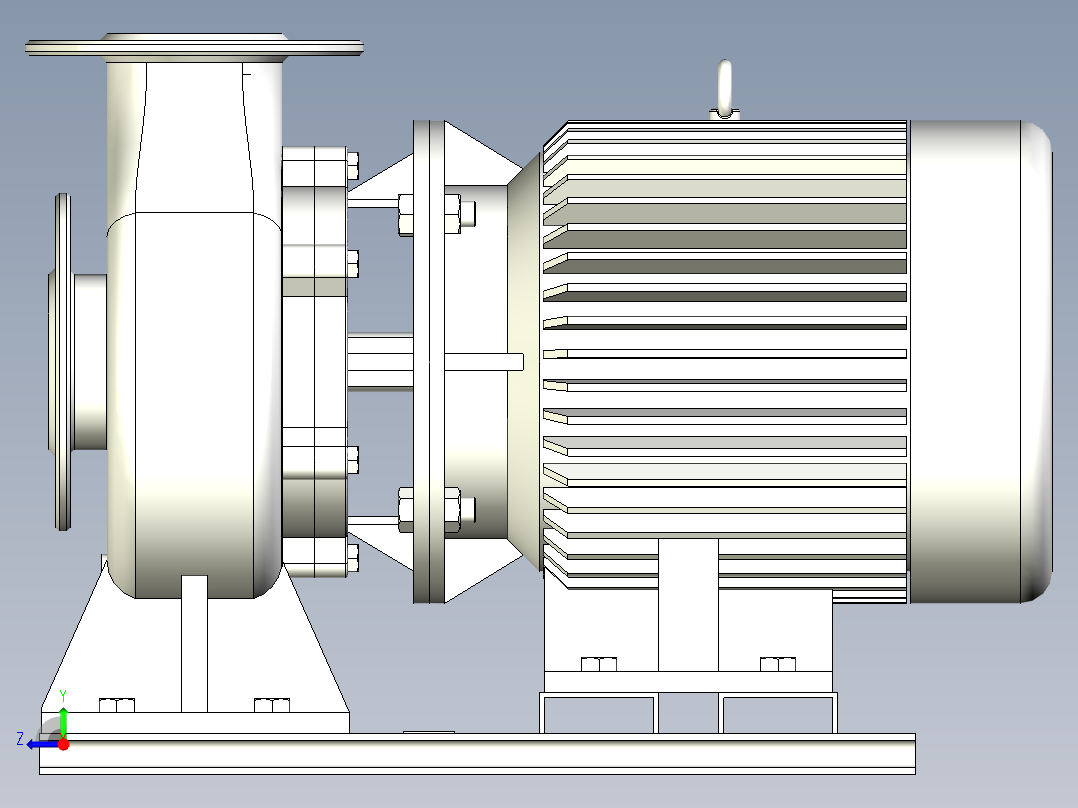Select the motor's smooth rear fan cover
Screen dimensions: 1078x808
(x=980, y=362)
